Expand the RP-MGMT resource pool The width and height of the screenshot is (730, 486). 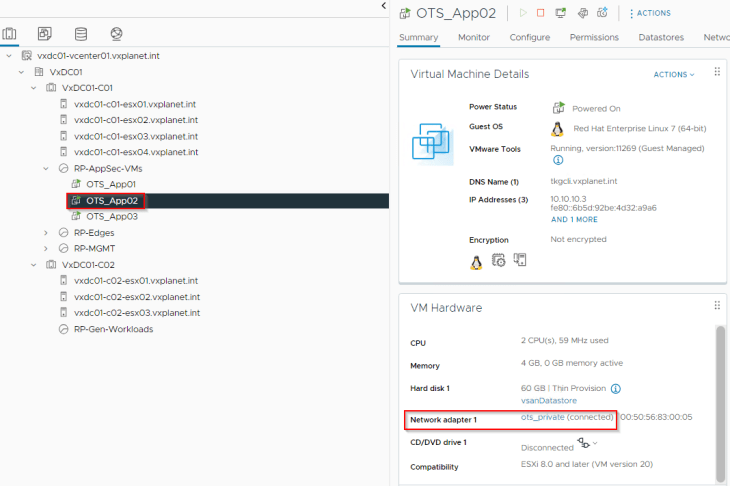click(x=46, y=249)
